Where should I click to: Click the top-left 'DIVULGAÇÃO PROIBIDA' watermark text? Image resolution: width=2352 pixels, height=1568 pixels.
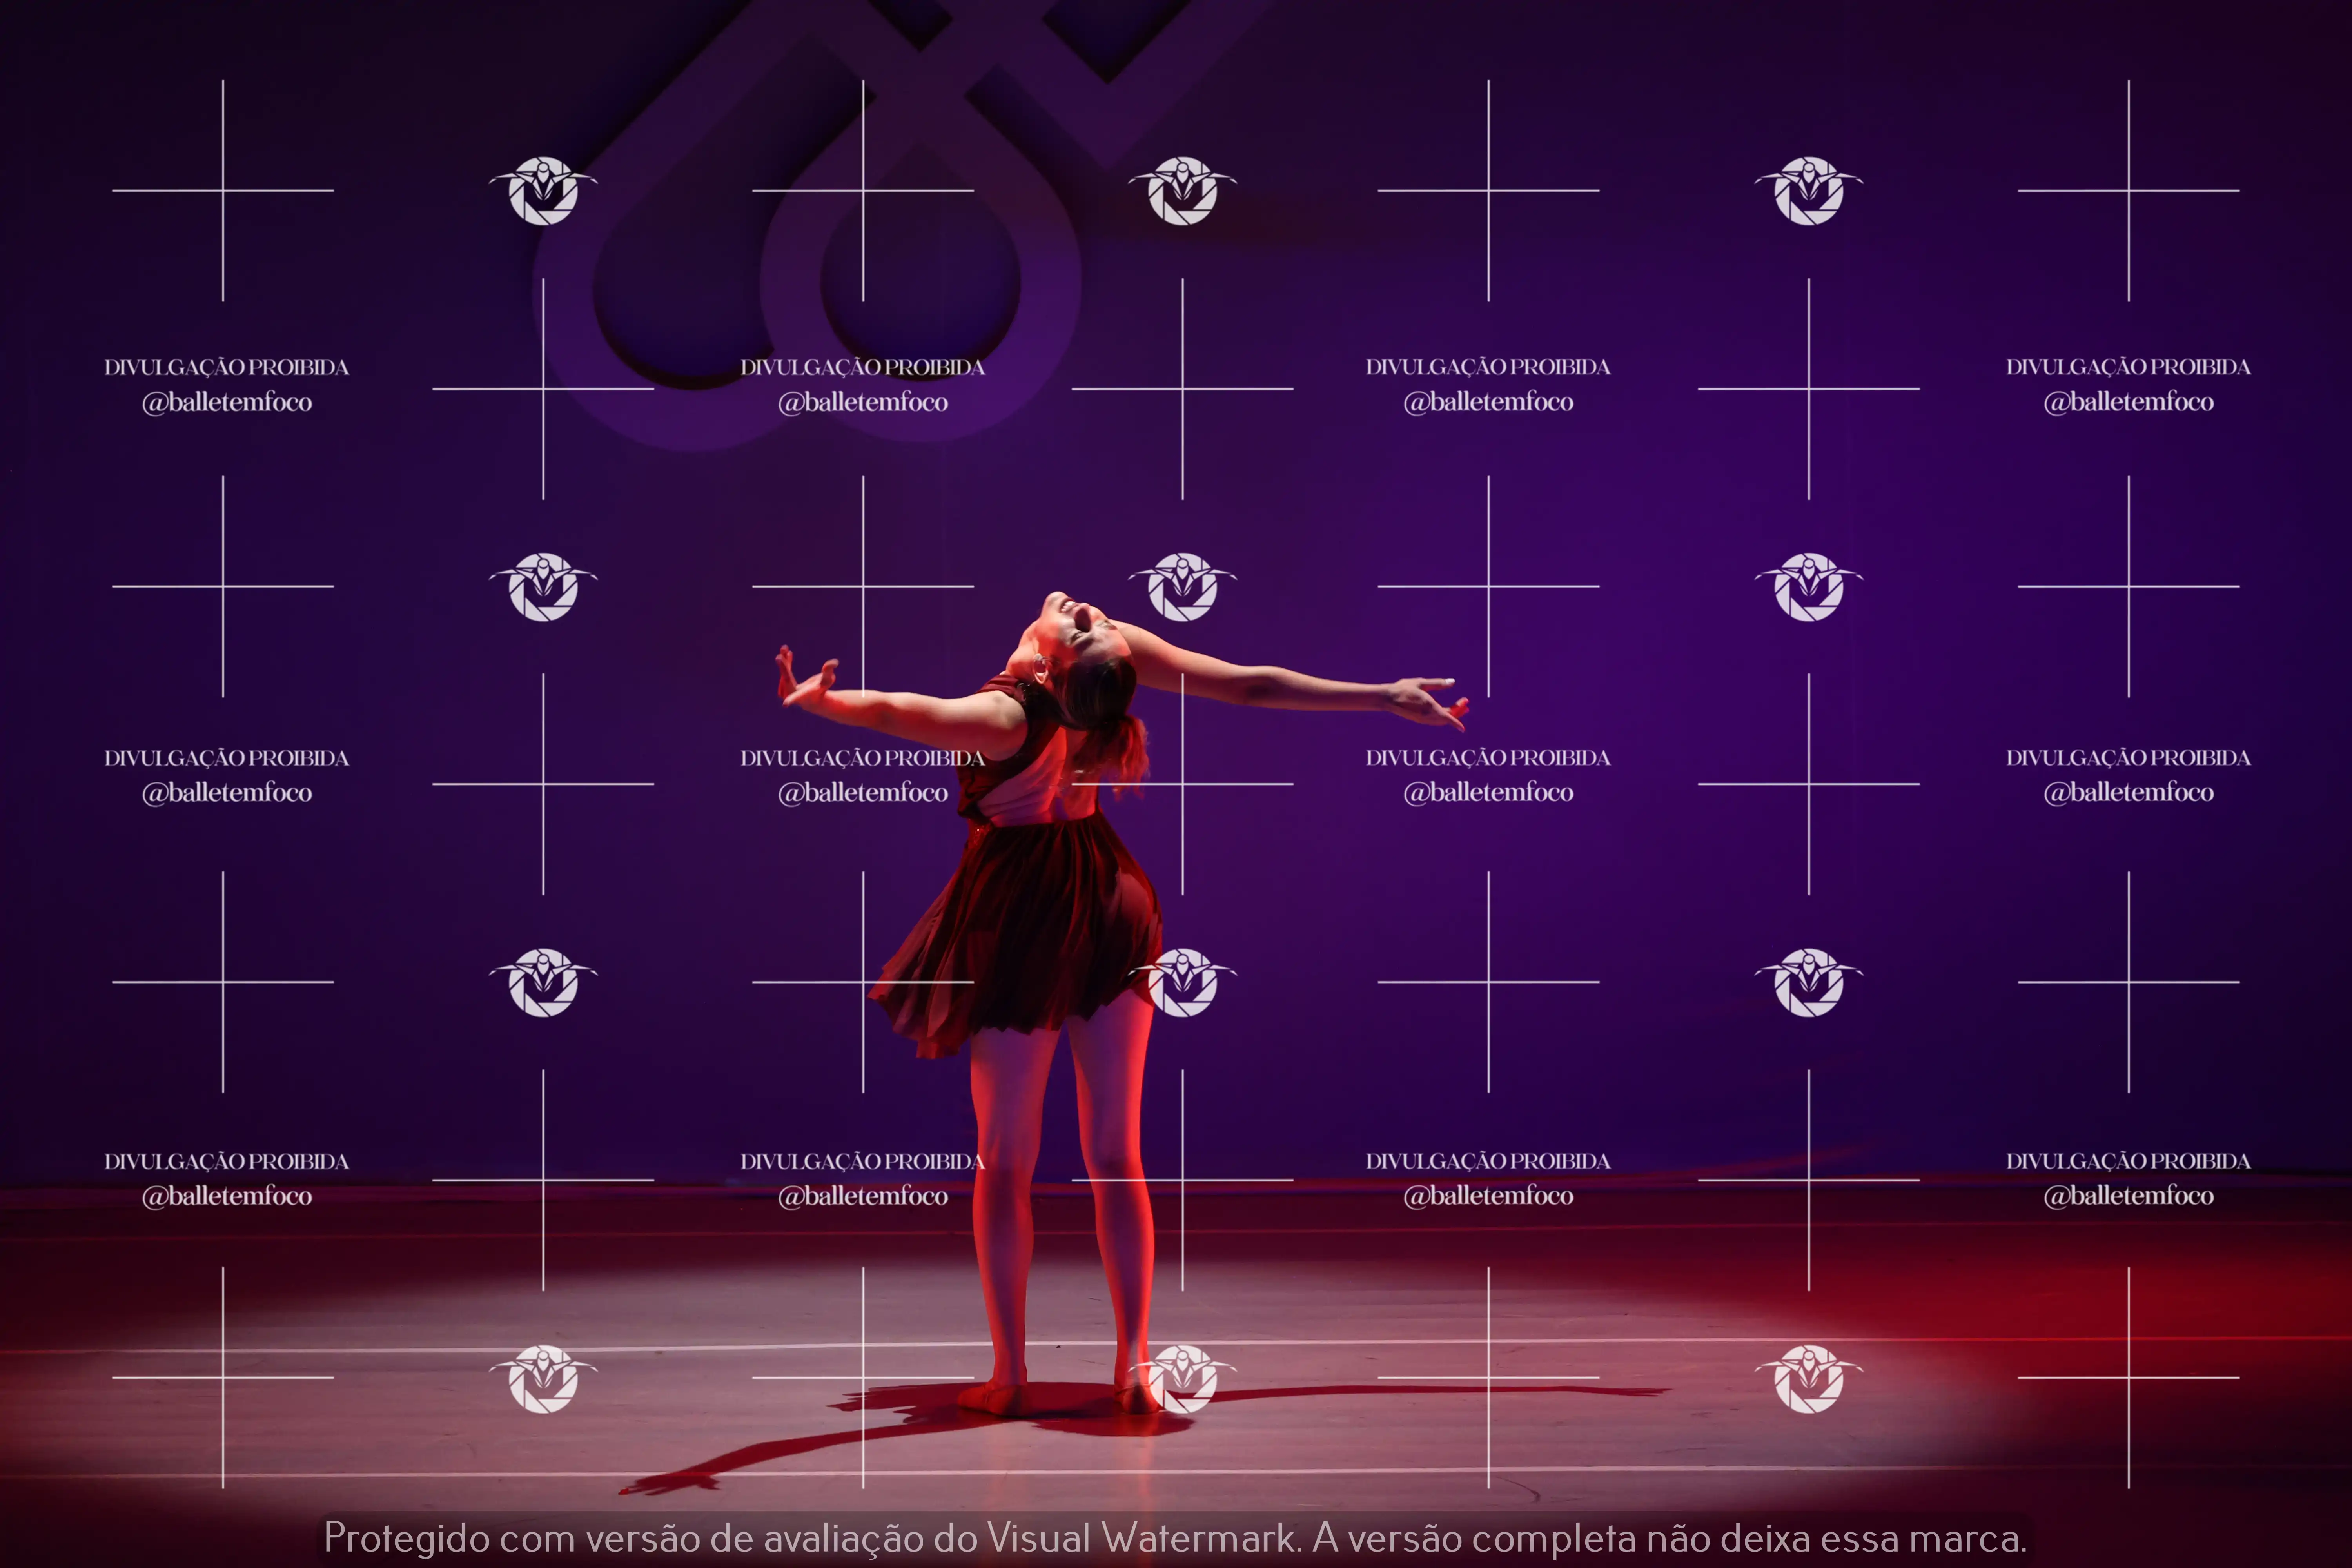click(x=227, y=367)
